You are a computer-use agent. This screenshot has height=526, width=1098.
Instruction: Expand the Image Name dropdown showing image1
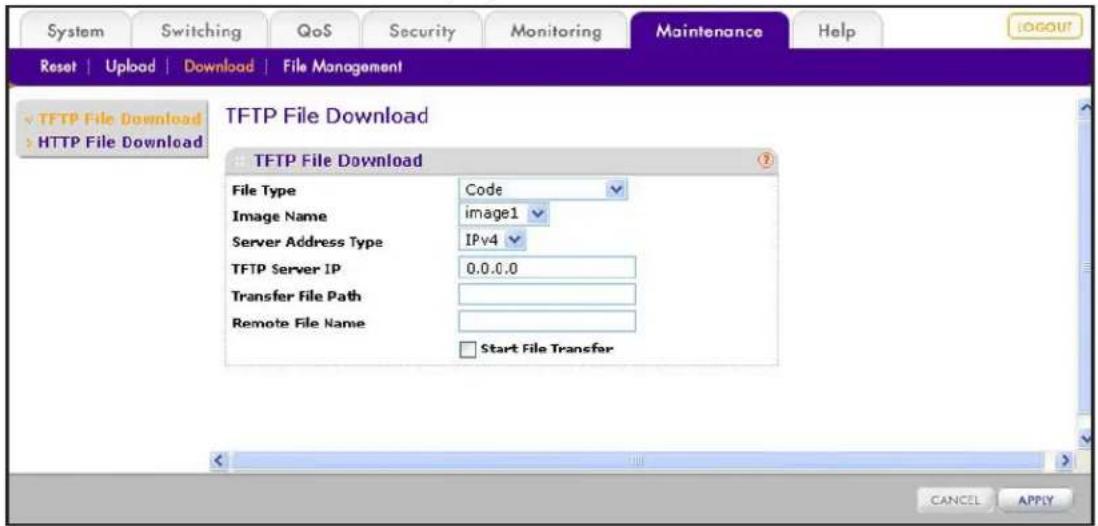(504, 214)
